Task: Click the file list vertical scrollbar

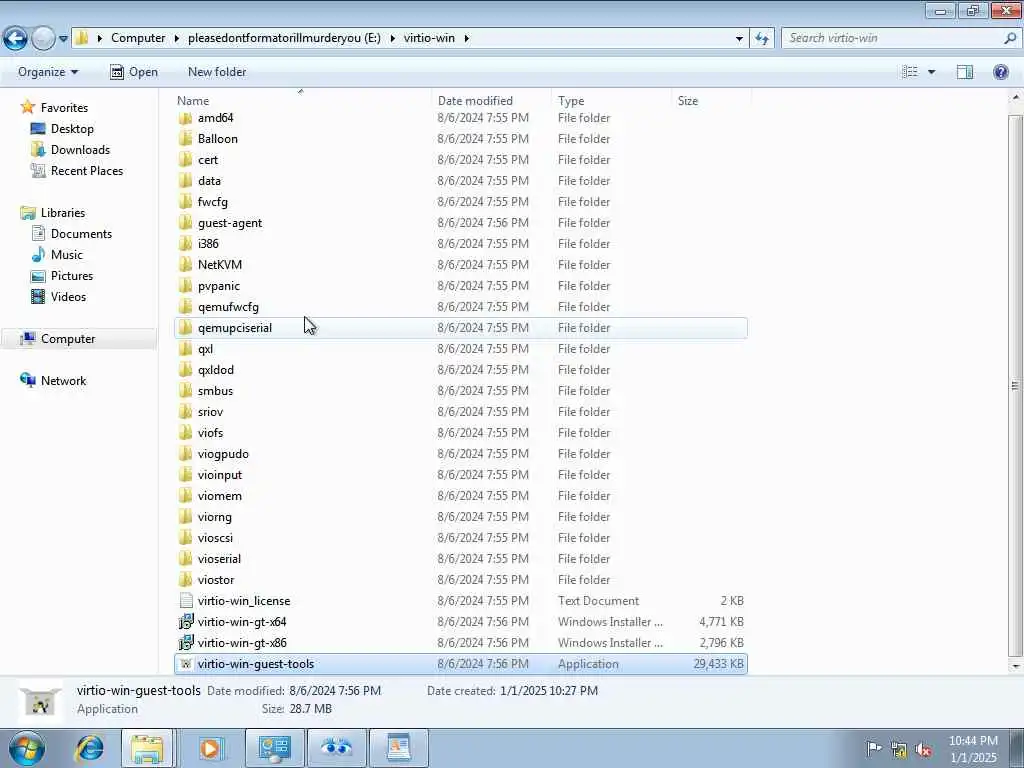Action: point(1015,385)
